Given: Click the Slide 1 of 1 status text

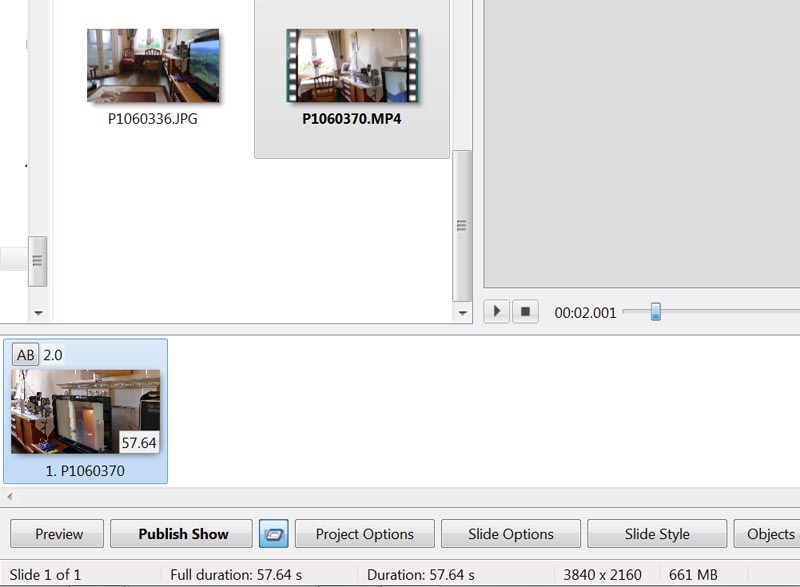Looking at the screenshot, I should coord(45,575).
